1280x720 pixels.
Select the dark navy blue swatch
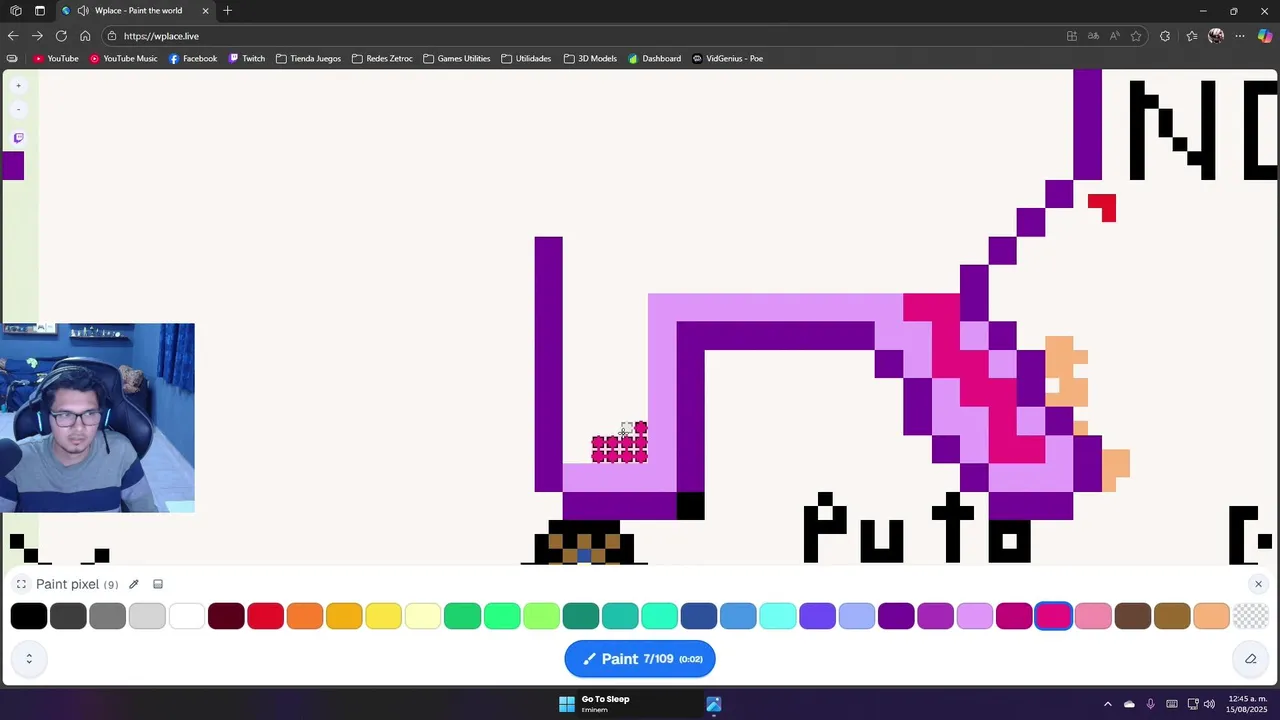pyautogui.click(x=699, y=616)
